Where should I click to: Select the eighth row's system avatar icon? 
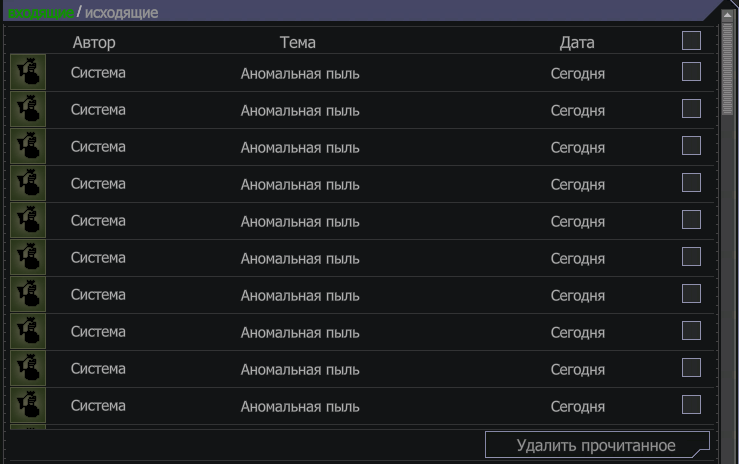coord(28,331)
